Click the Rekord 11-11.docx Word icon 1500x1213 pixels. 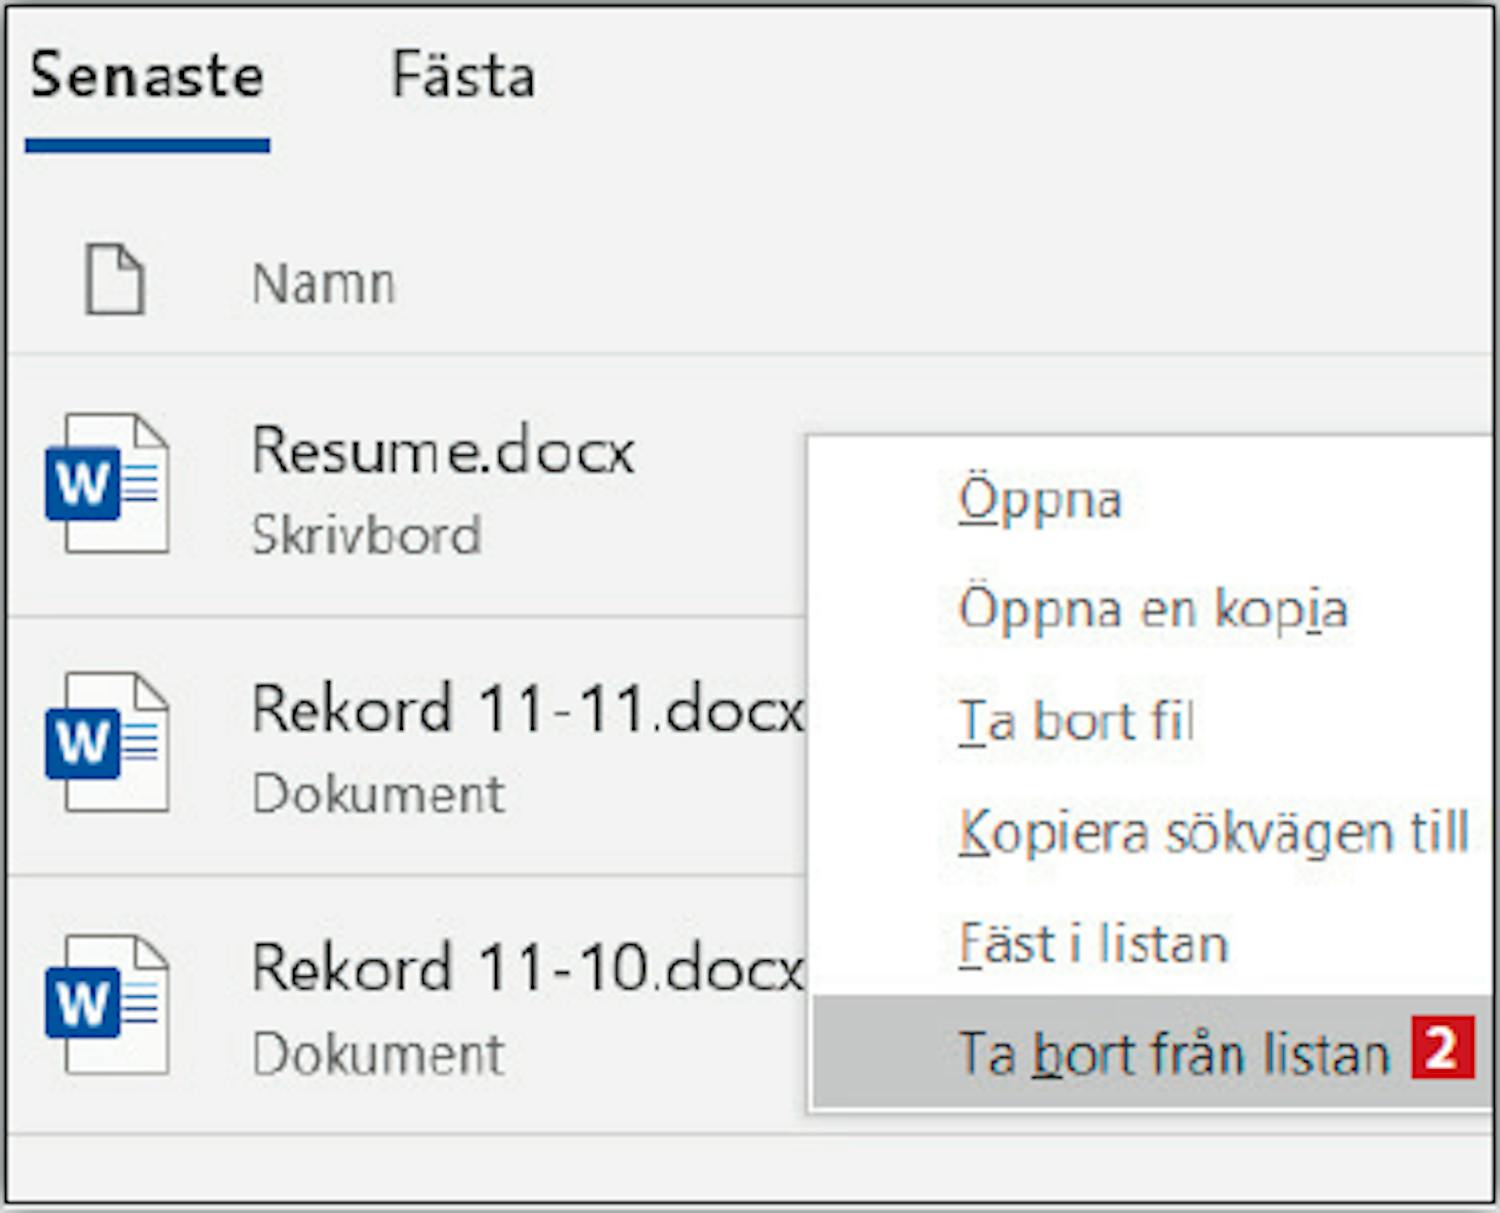click(107, 743)
